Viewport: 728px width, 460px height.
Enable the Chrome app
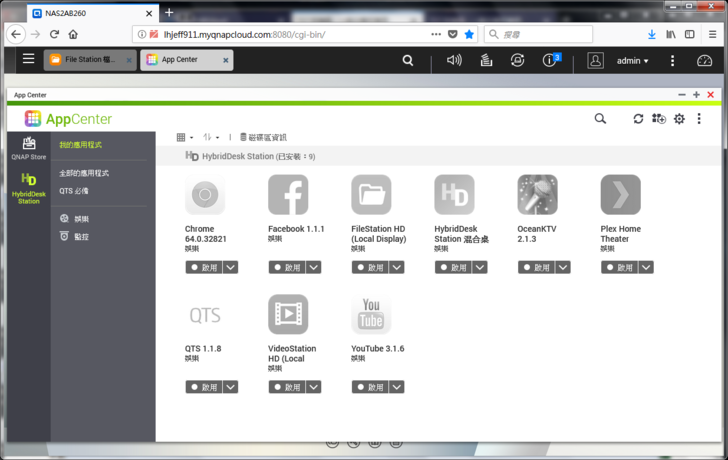204,267
